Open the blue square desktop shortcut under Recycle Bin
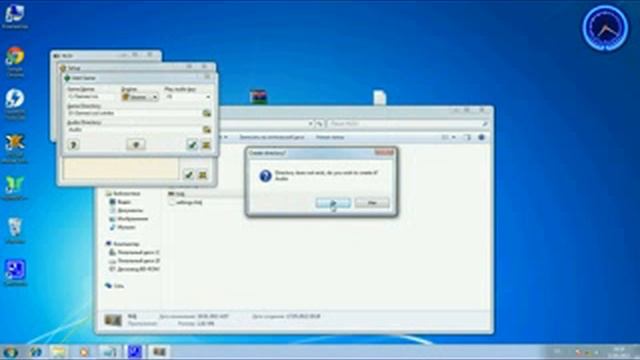Screen dimensions: 640x360 (x=15, y=273)
